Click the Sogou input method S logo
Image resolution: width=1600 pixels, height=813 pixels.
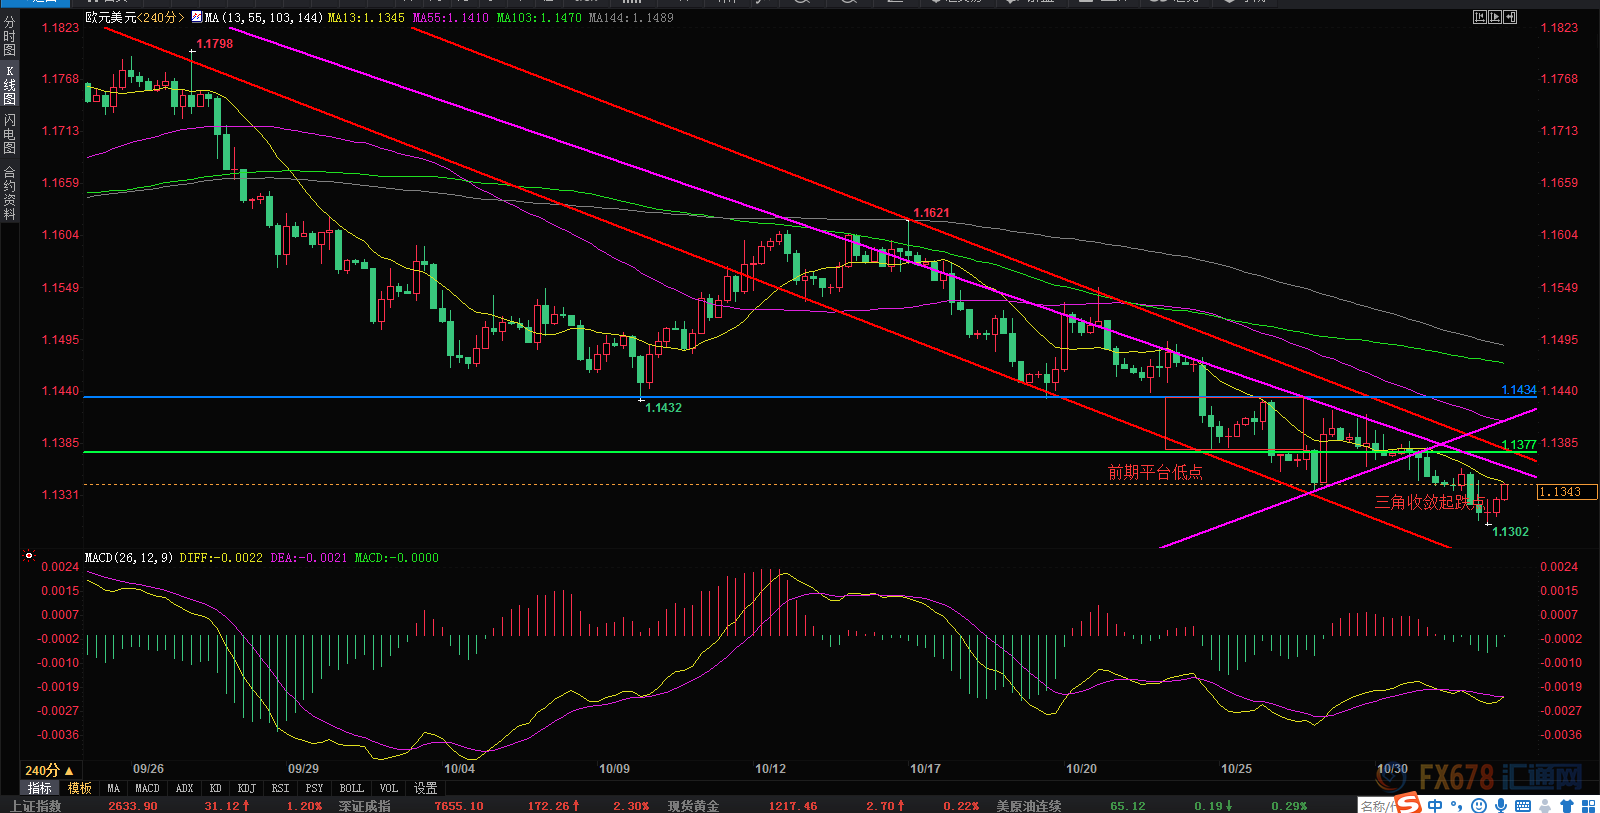coord(1408,804)
